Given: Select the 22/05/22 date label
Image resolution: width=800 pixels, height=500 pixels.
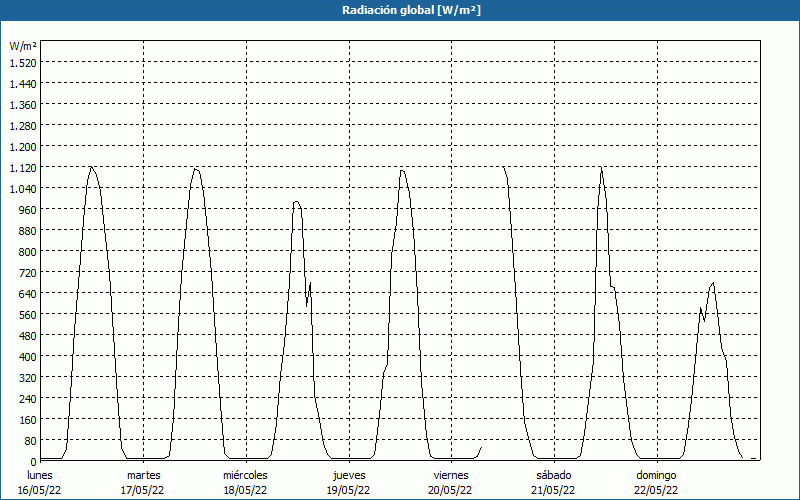Looking at the screenshot, I should 656,490.
